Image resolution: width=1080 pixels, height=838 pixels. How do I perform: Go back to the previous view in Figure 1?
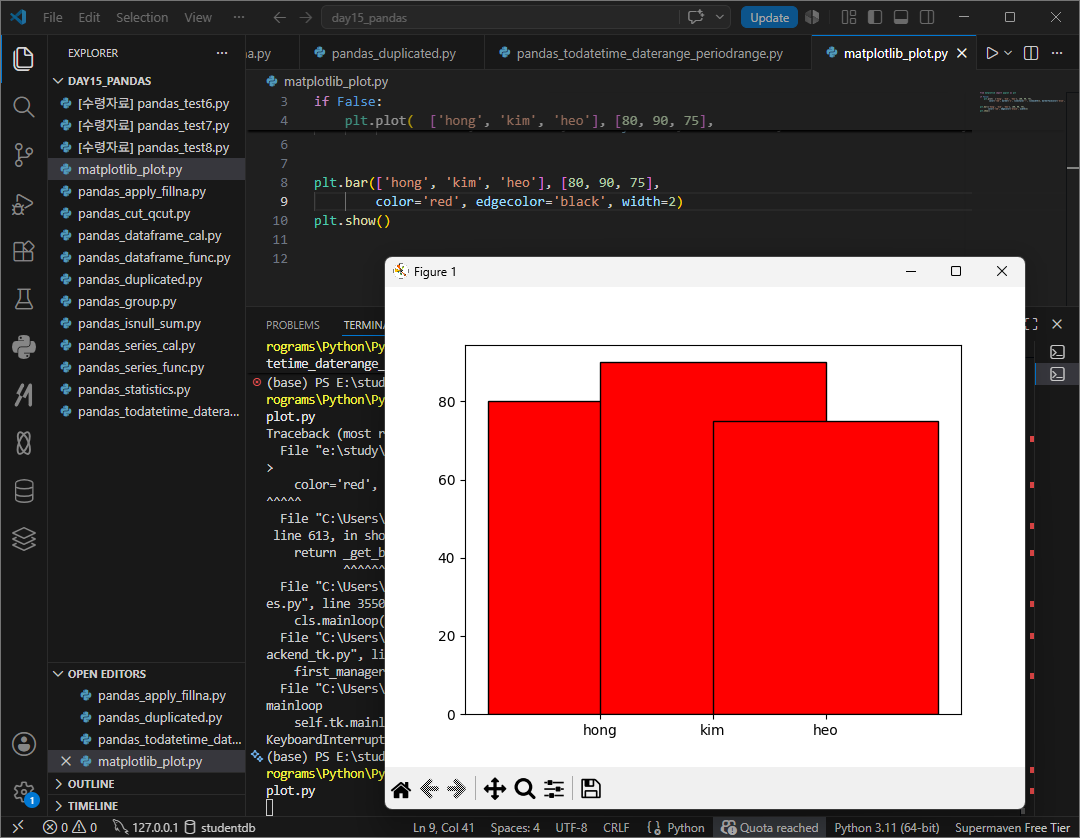pyautogui.click(x=429, y=789)
